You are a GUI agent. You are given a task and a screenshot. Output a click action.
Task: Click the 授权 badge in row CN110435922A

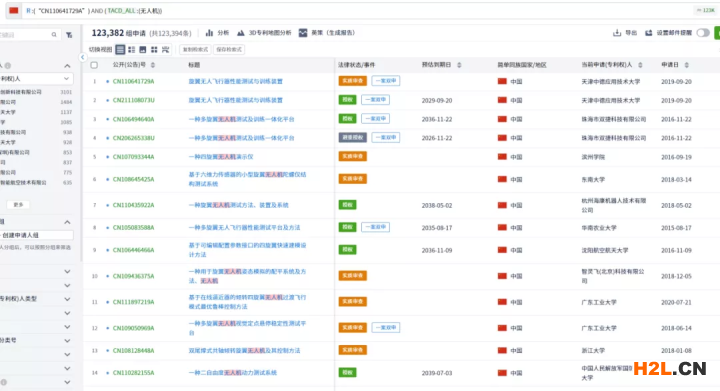pos(348,205)
